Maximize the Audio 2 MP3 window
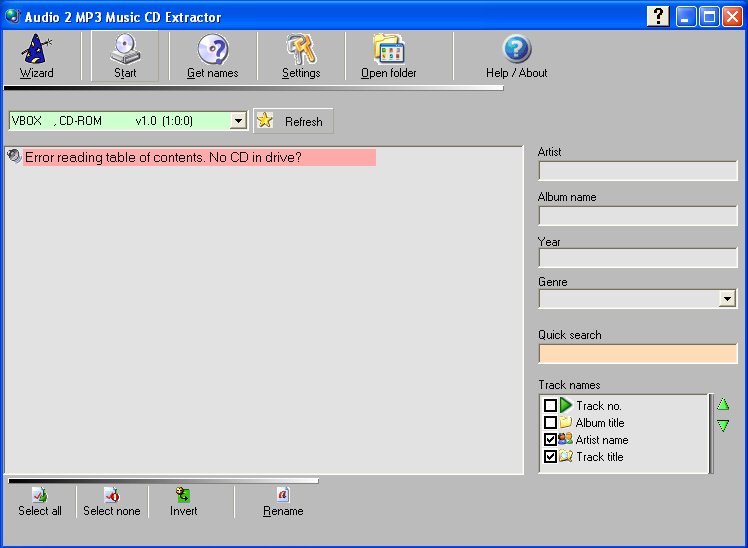This screenshot has width=748, height=548. 709,17
